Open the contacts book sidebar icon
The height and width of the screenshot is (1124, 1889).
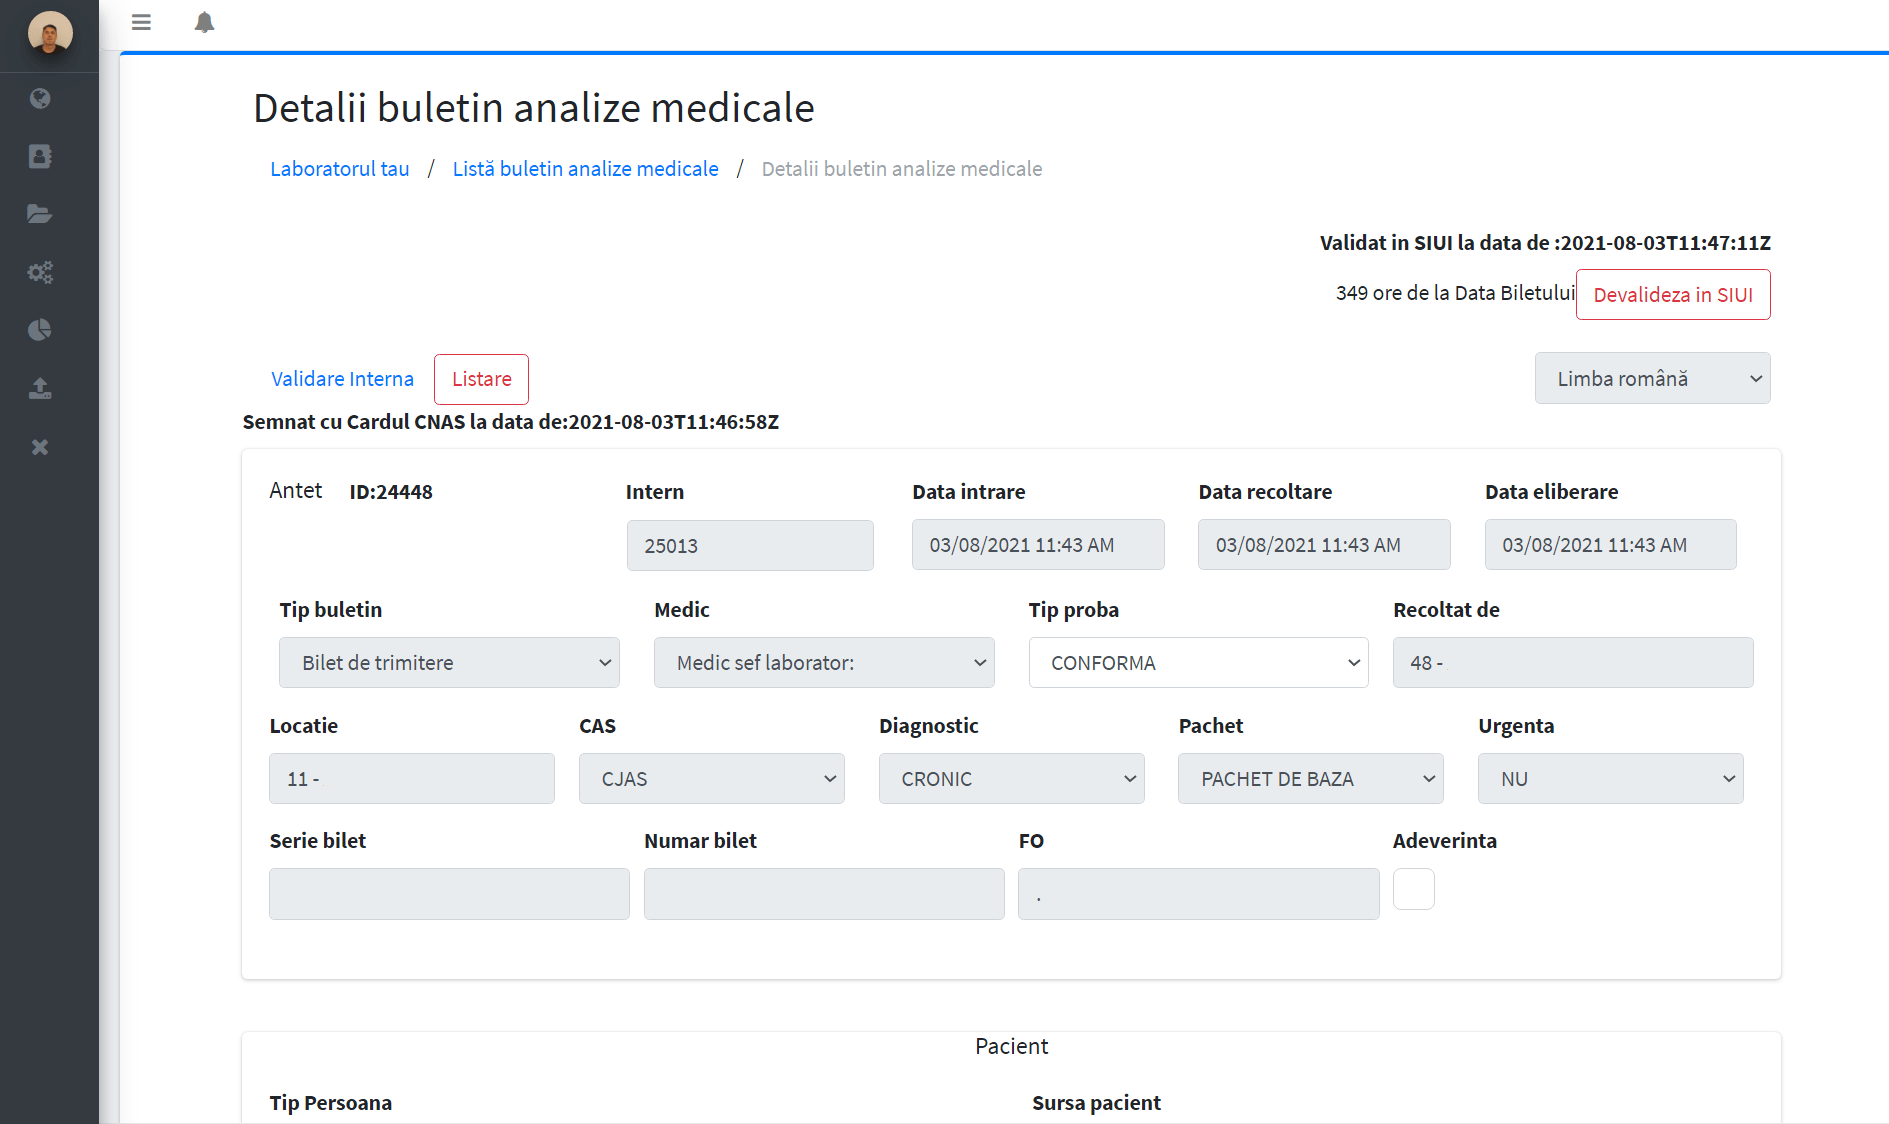(x=40, y=156)
